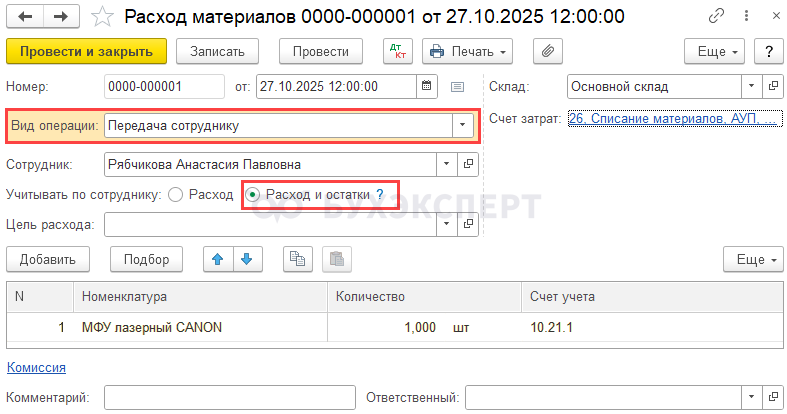This screenshot has height=414, width=787.
Task: Add a row with Добавить
Action: click(48, 259)
